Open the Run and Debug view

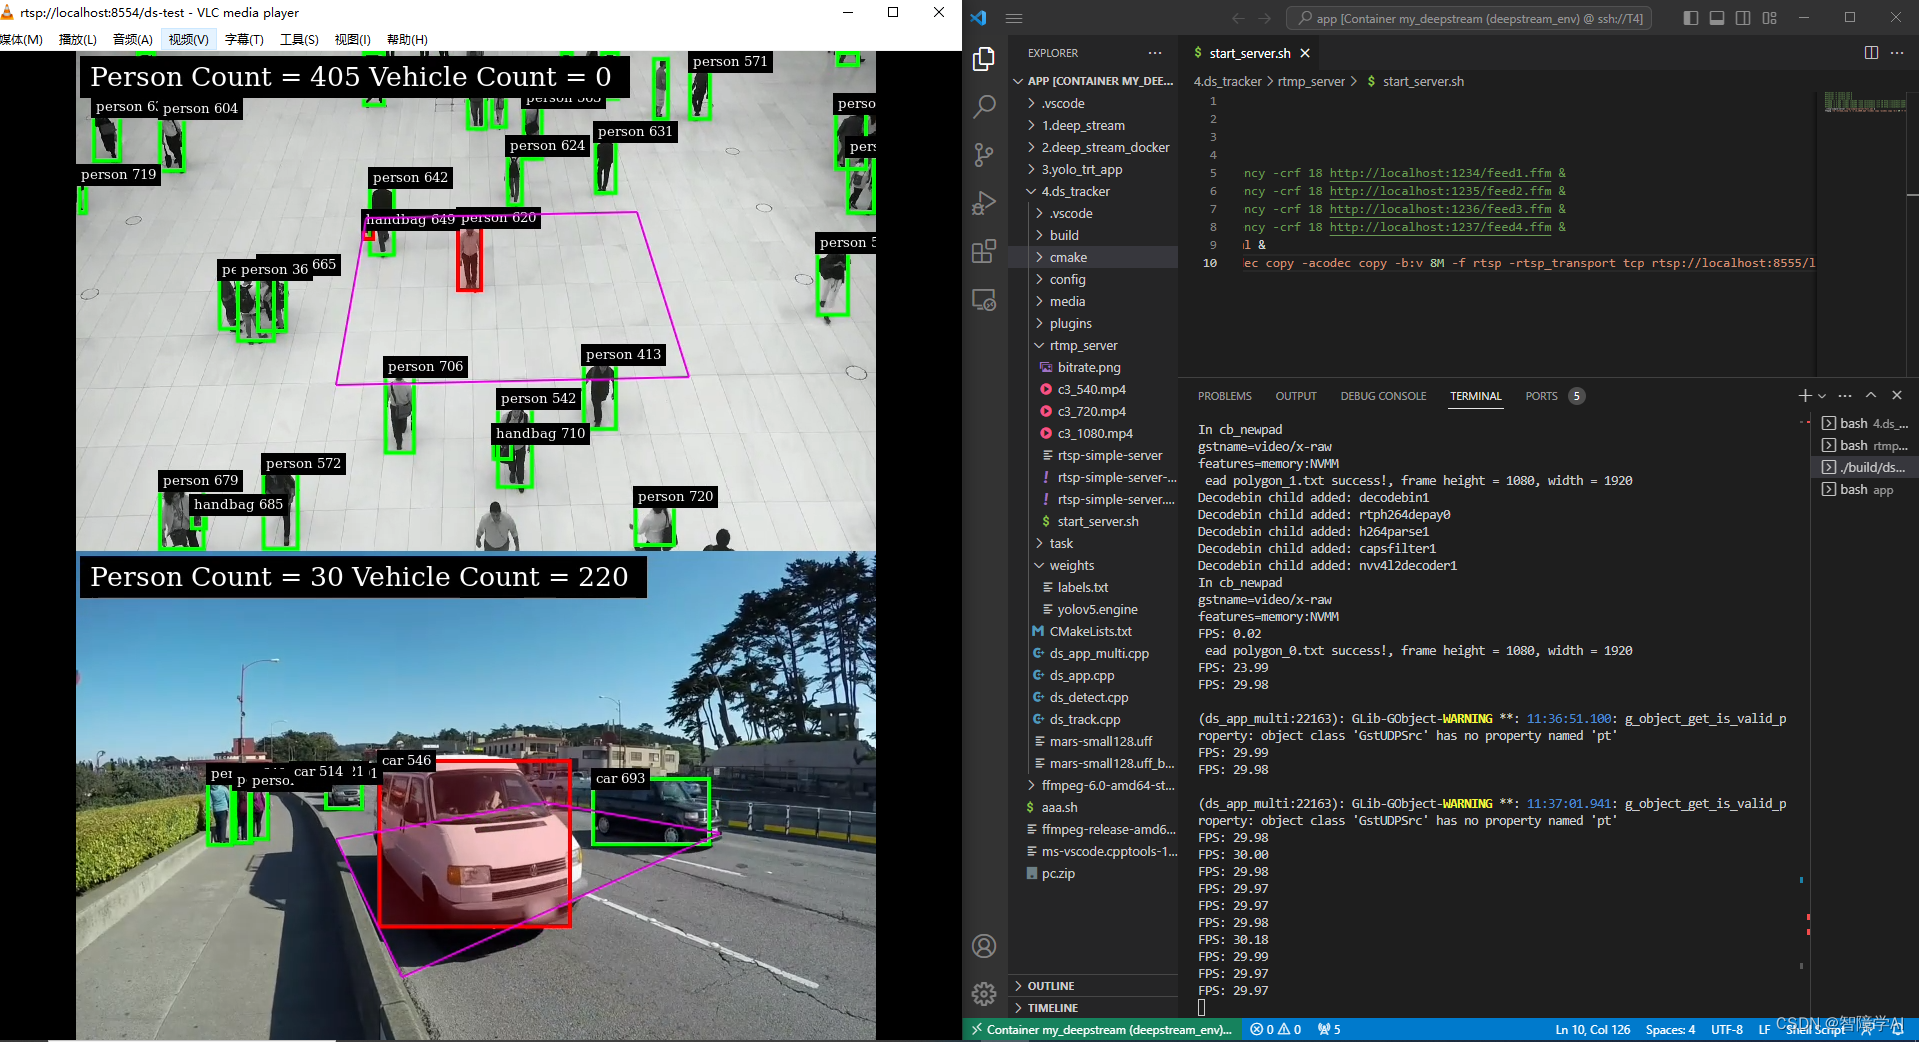point(984,202)
